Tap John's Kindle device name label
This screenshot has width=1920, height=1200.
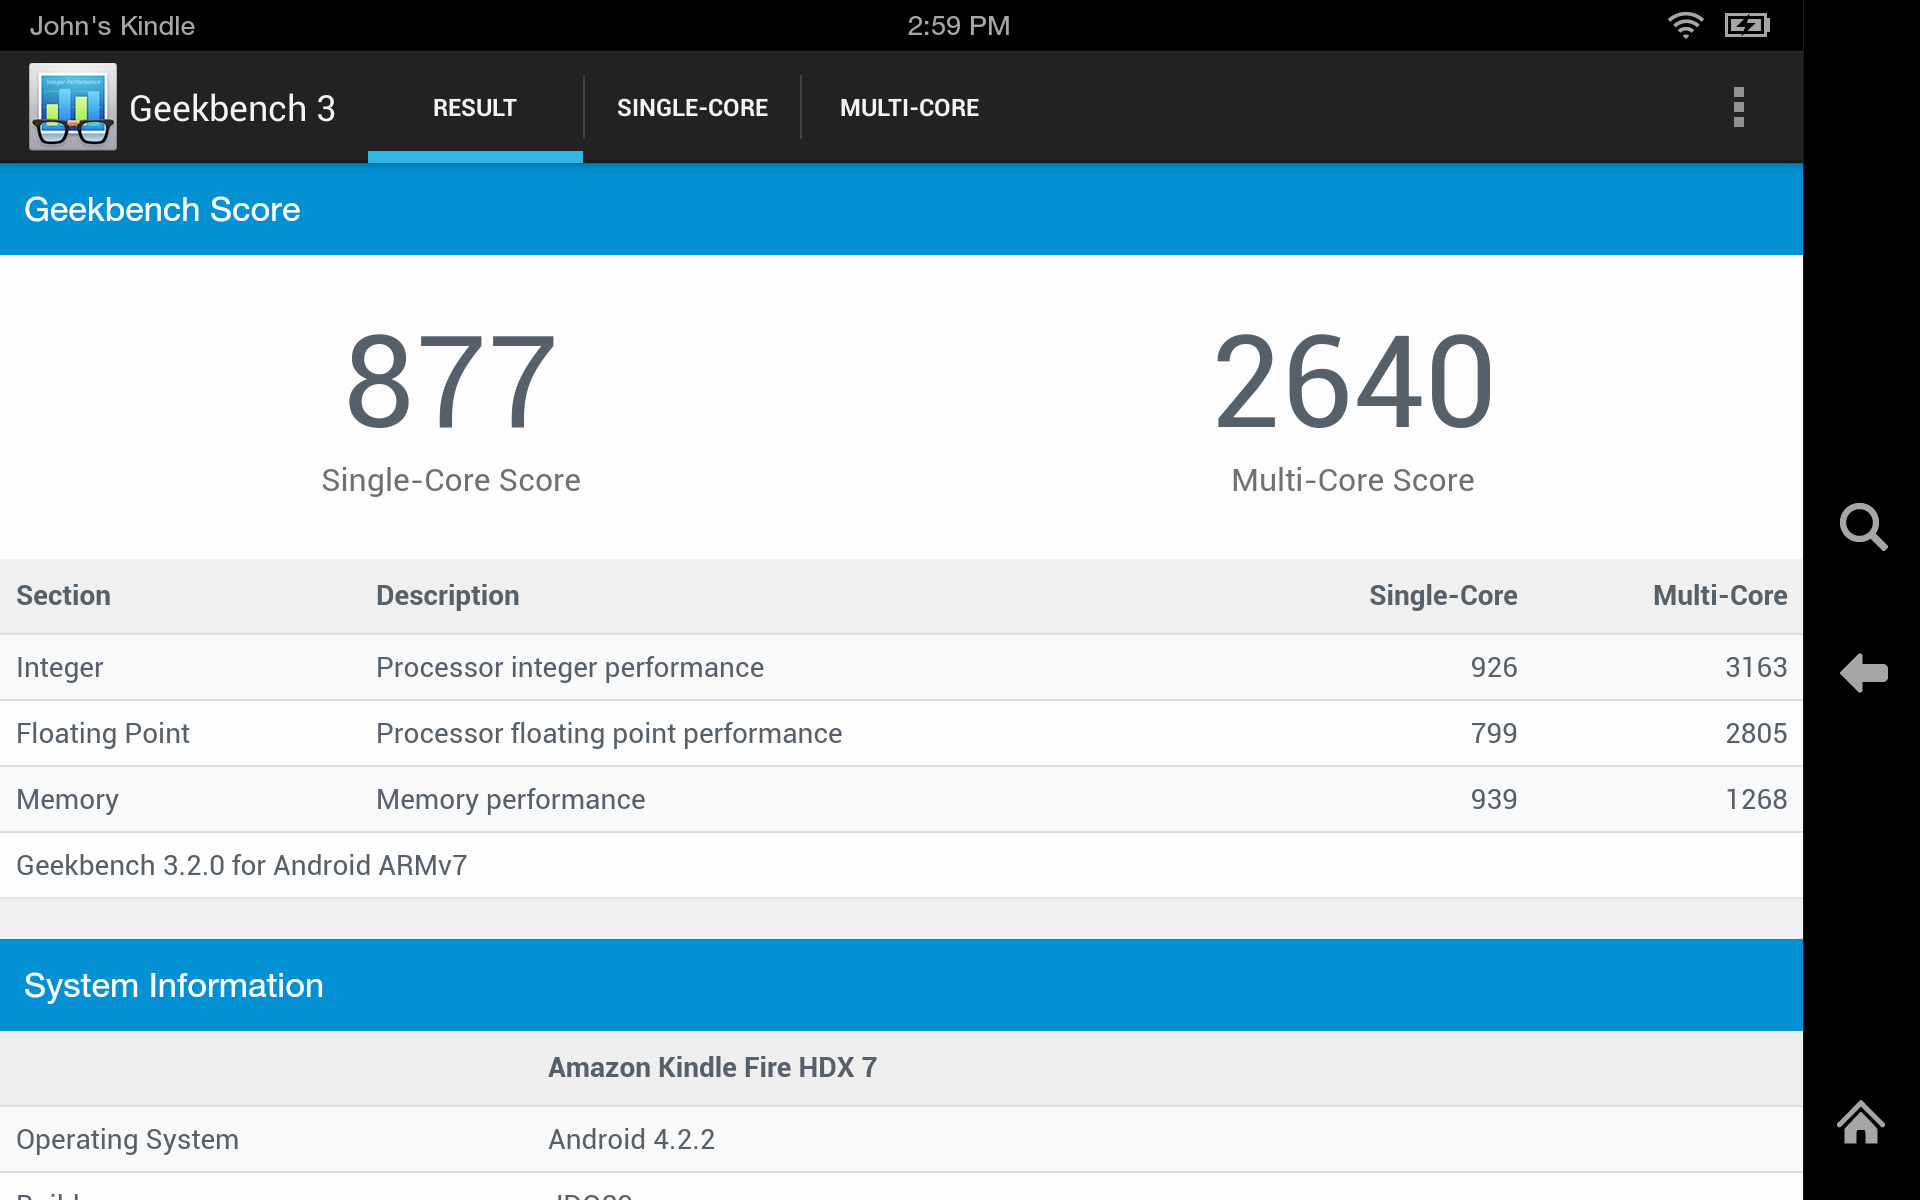(x=111, y=25)
